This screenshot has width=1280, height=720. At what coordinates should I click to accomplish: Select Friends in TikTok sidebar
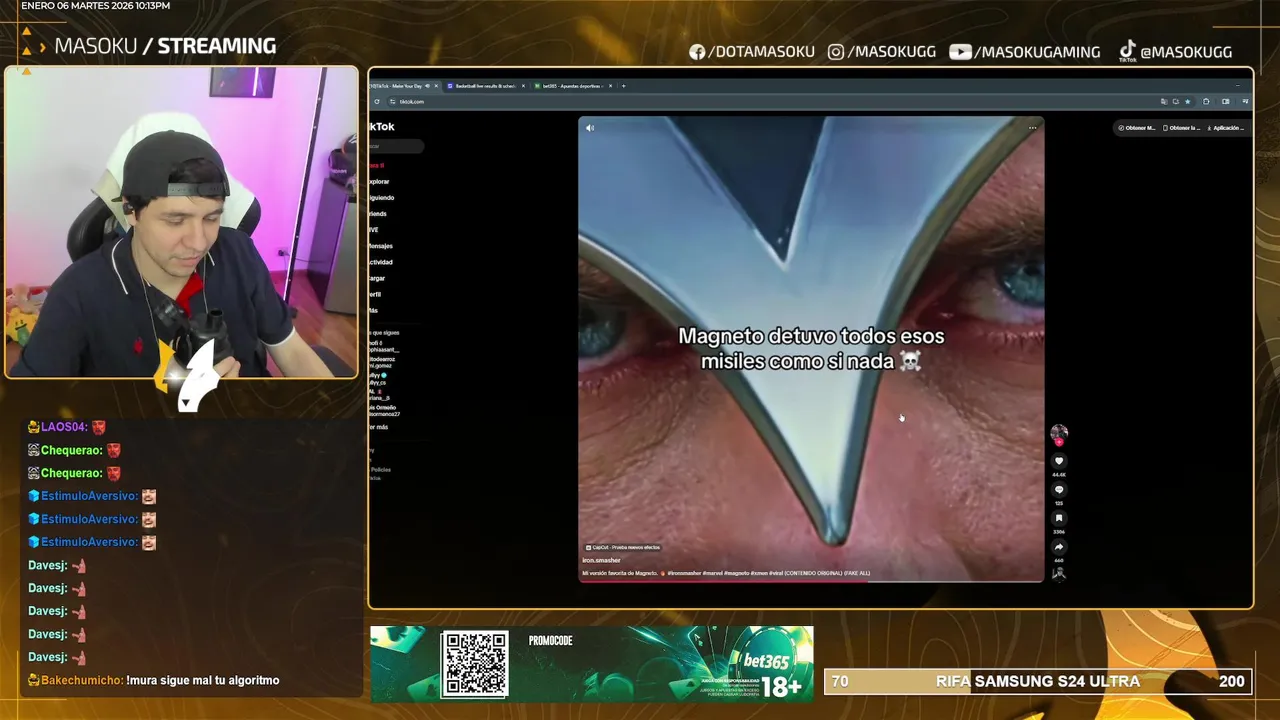pos(378,214)
